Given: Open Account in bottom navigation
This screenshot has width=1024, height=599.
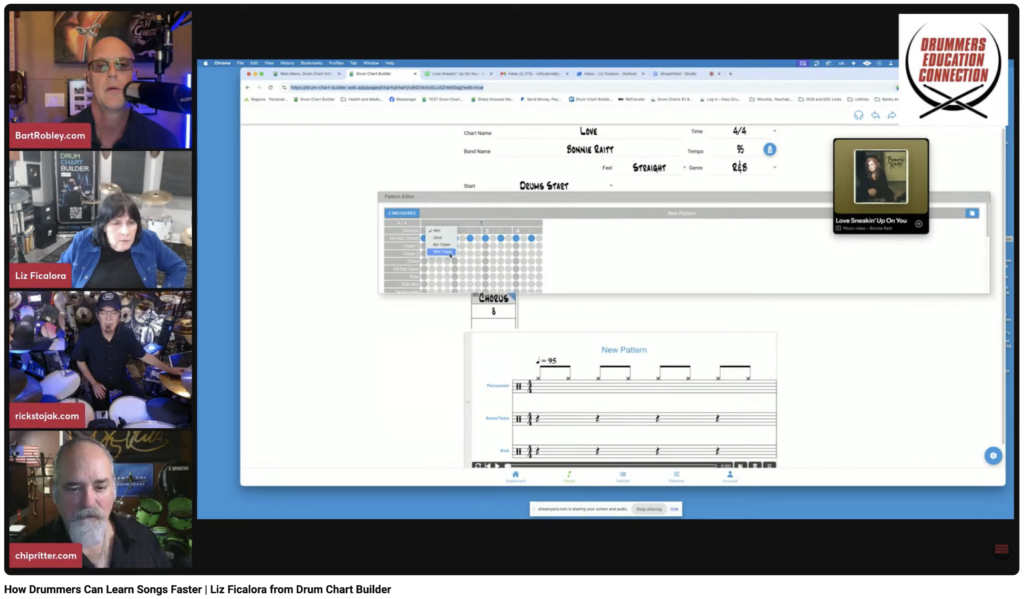Looking at the screenshot, I should [x=729, y=477].
